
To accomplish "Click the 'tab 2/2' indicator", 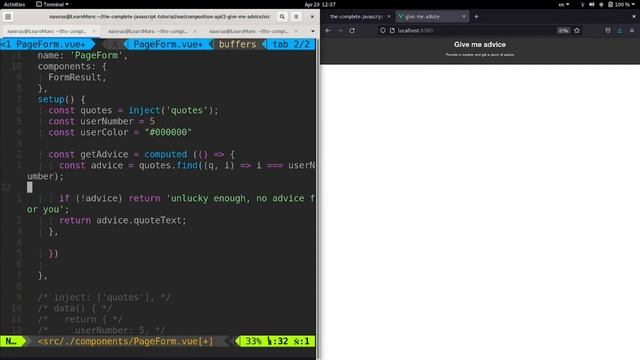I will [x=291, y=44].
